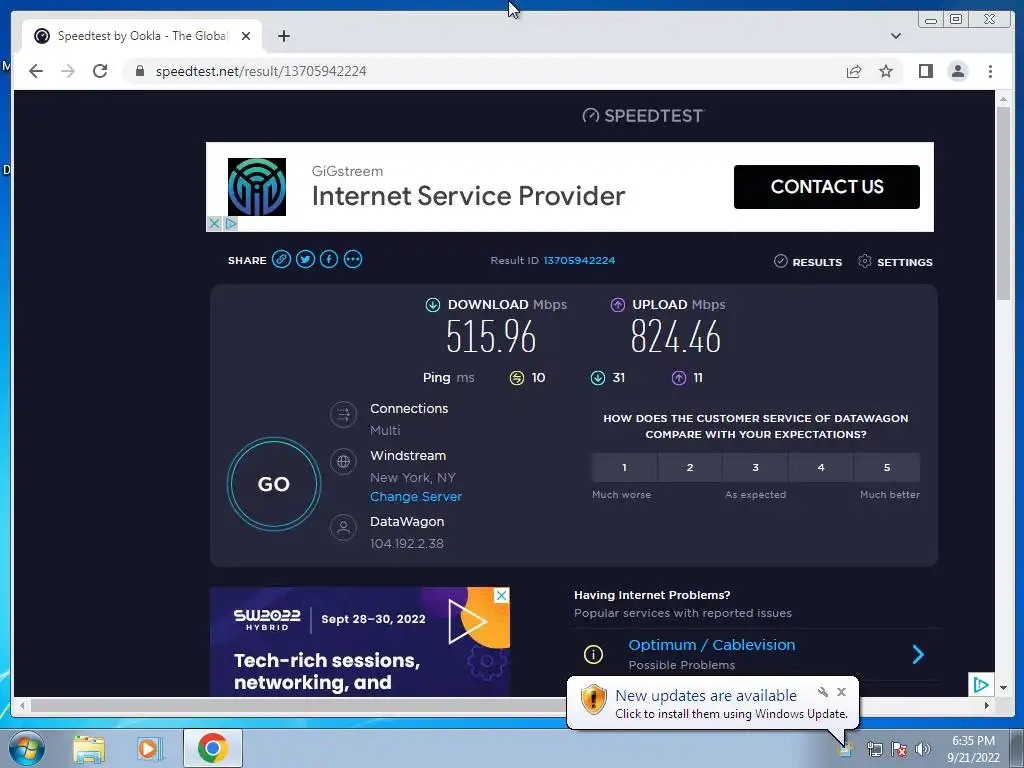Rate DataWagon service 1 Much worse

[624, 468]
